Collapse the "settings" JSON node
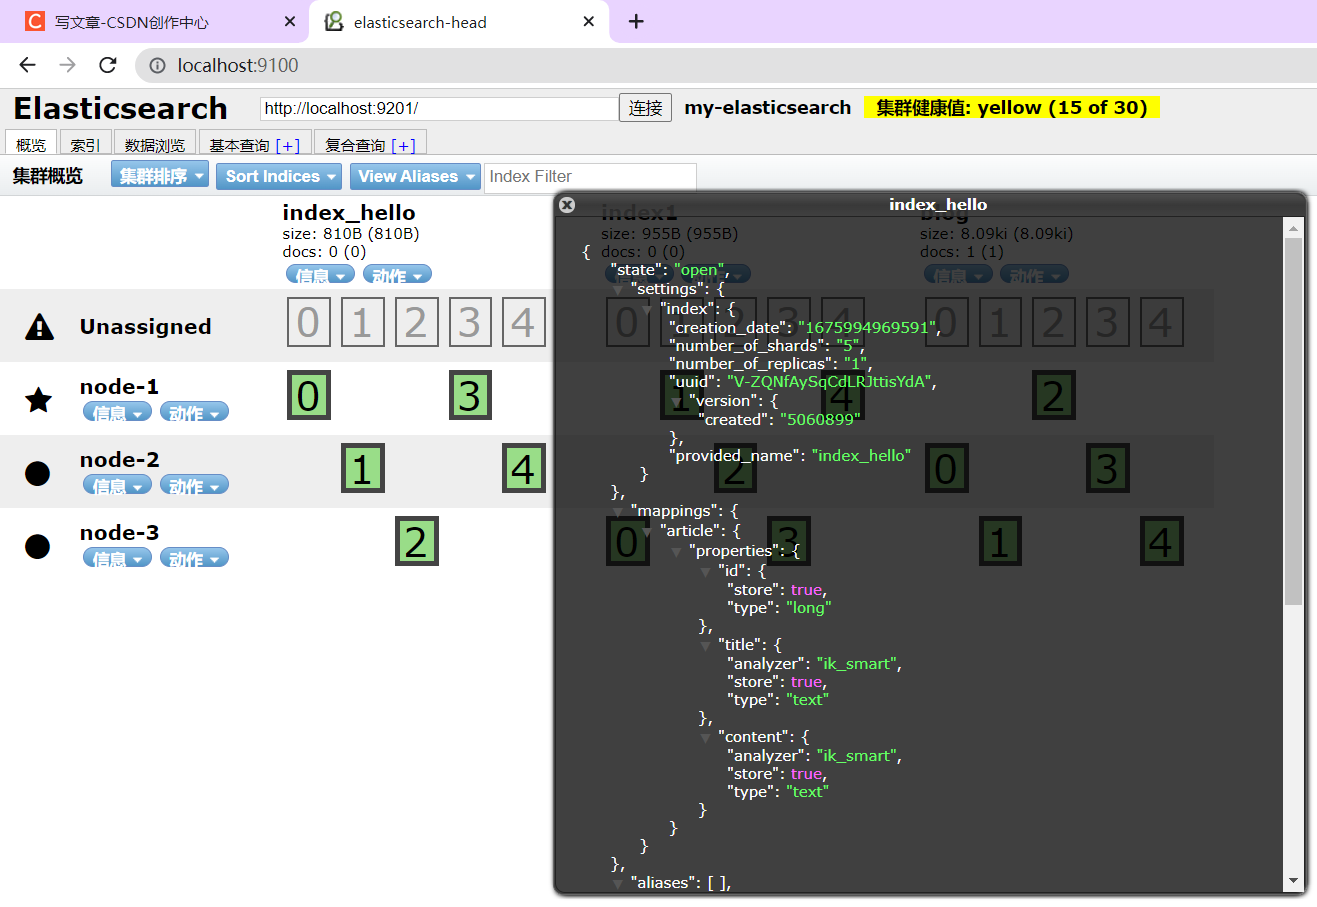1317x907 pixels. (618, 290)
